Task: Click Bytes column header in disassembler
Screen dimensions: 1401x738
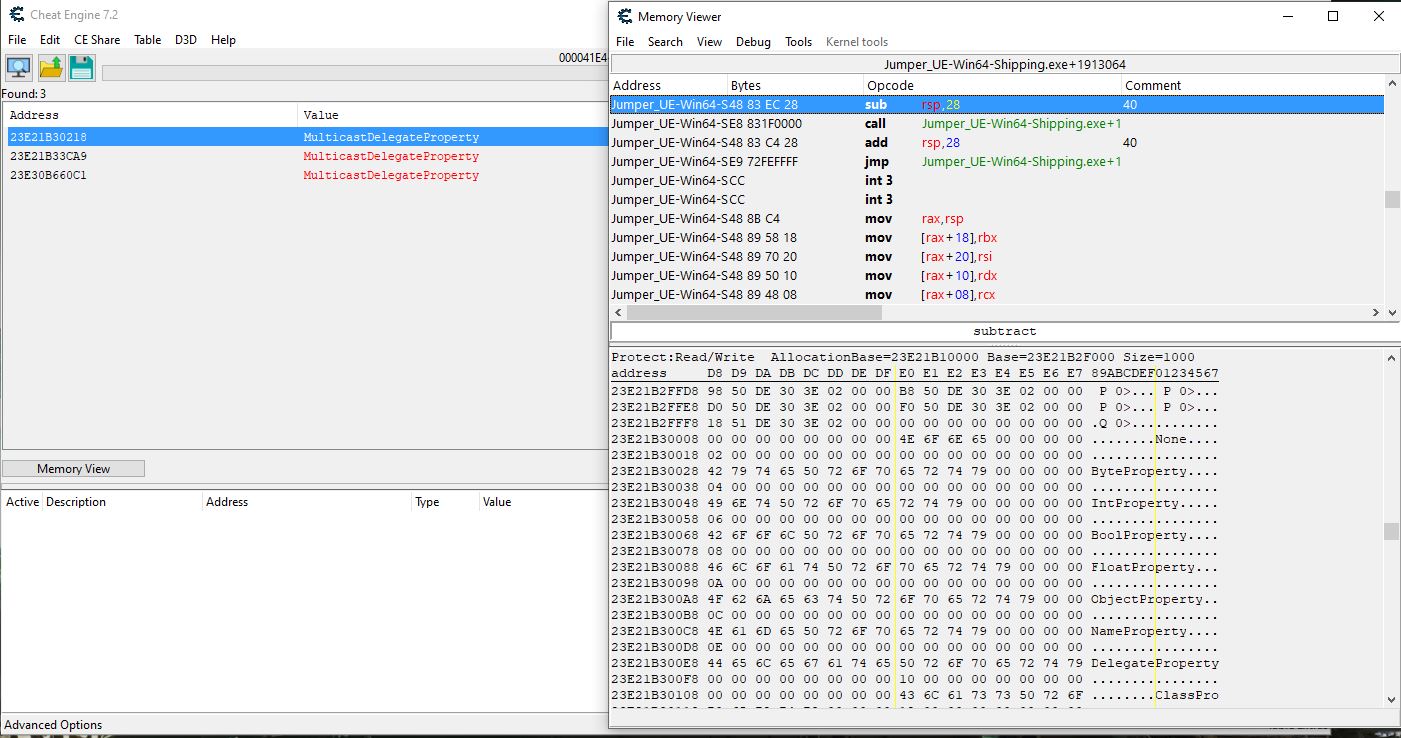Action: [x=795, y=85]
